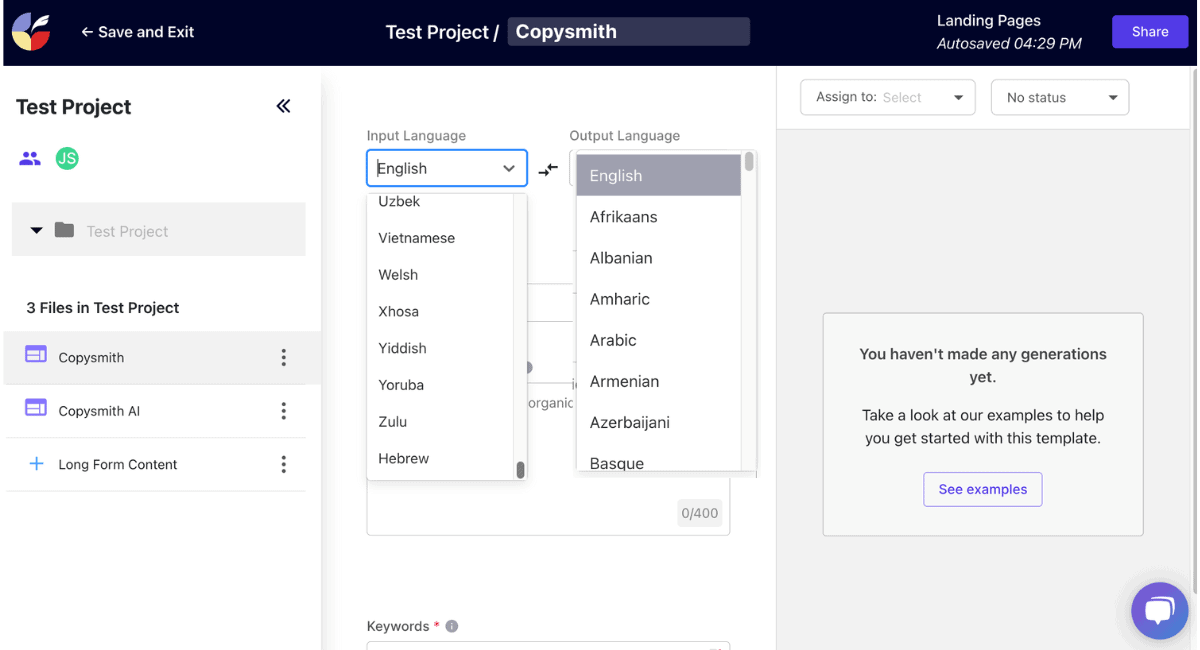Click the Copysmith file landing page icon

36,354
